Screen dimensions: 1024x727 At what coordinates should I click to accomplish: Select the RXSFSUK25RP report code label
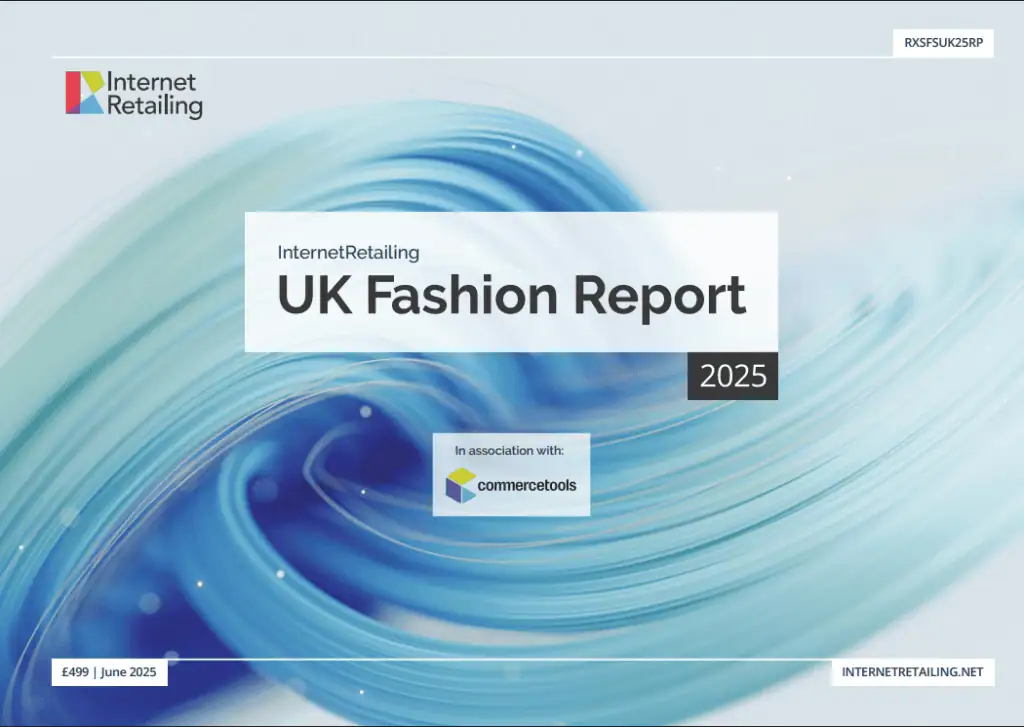[943, 43]
